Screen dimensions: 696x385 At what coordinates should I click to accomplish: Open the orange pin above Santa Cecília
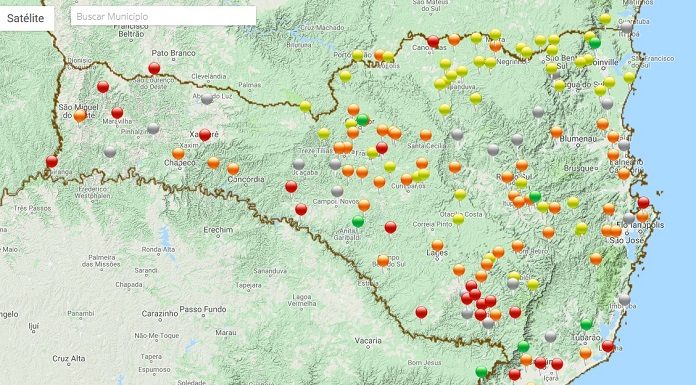pos(426,135)
